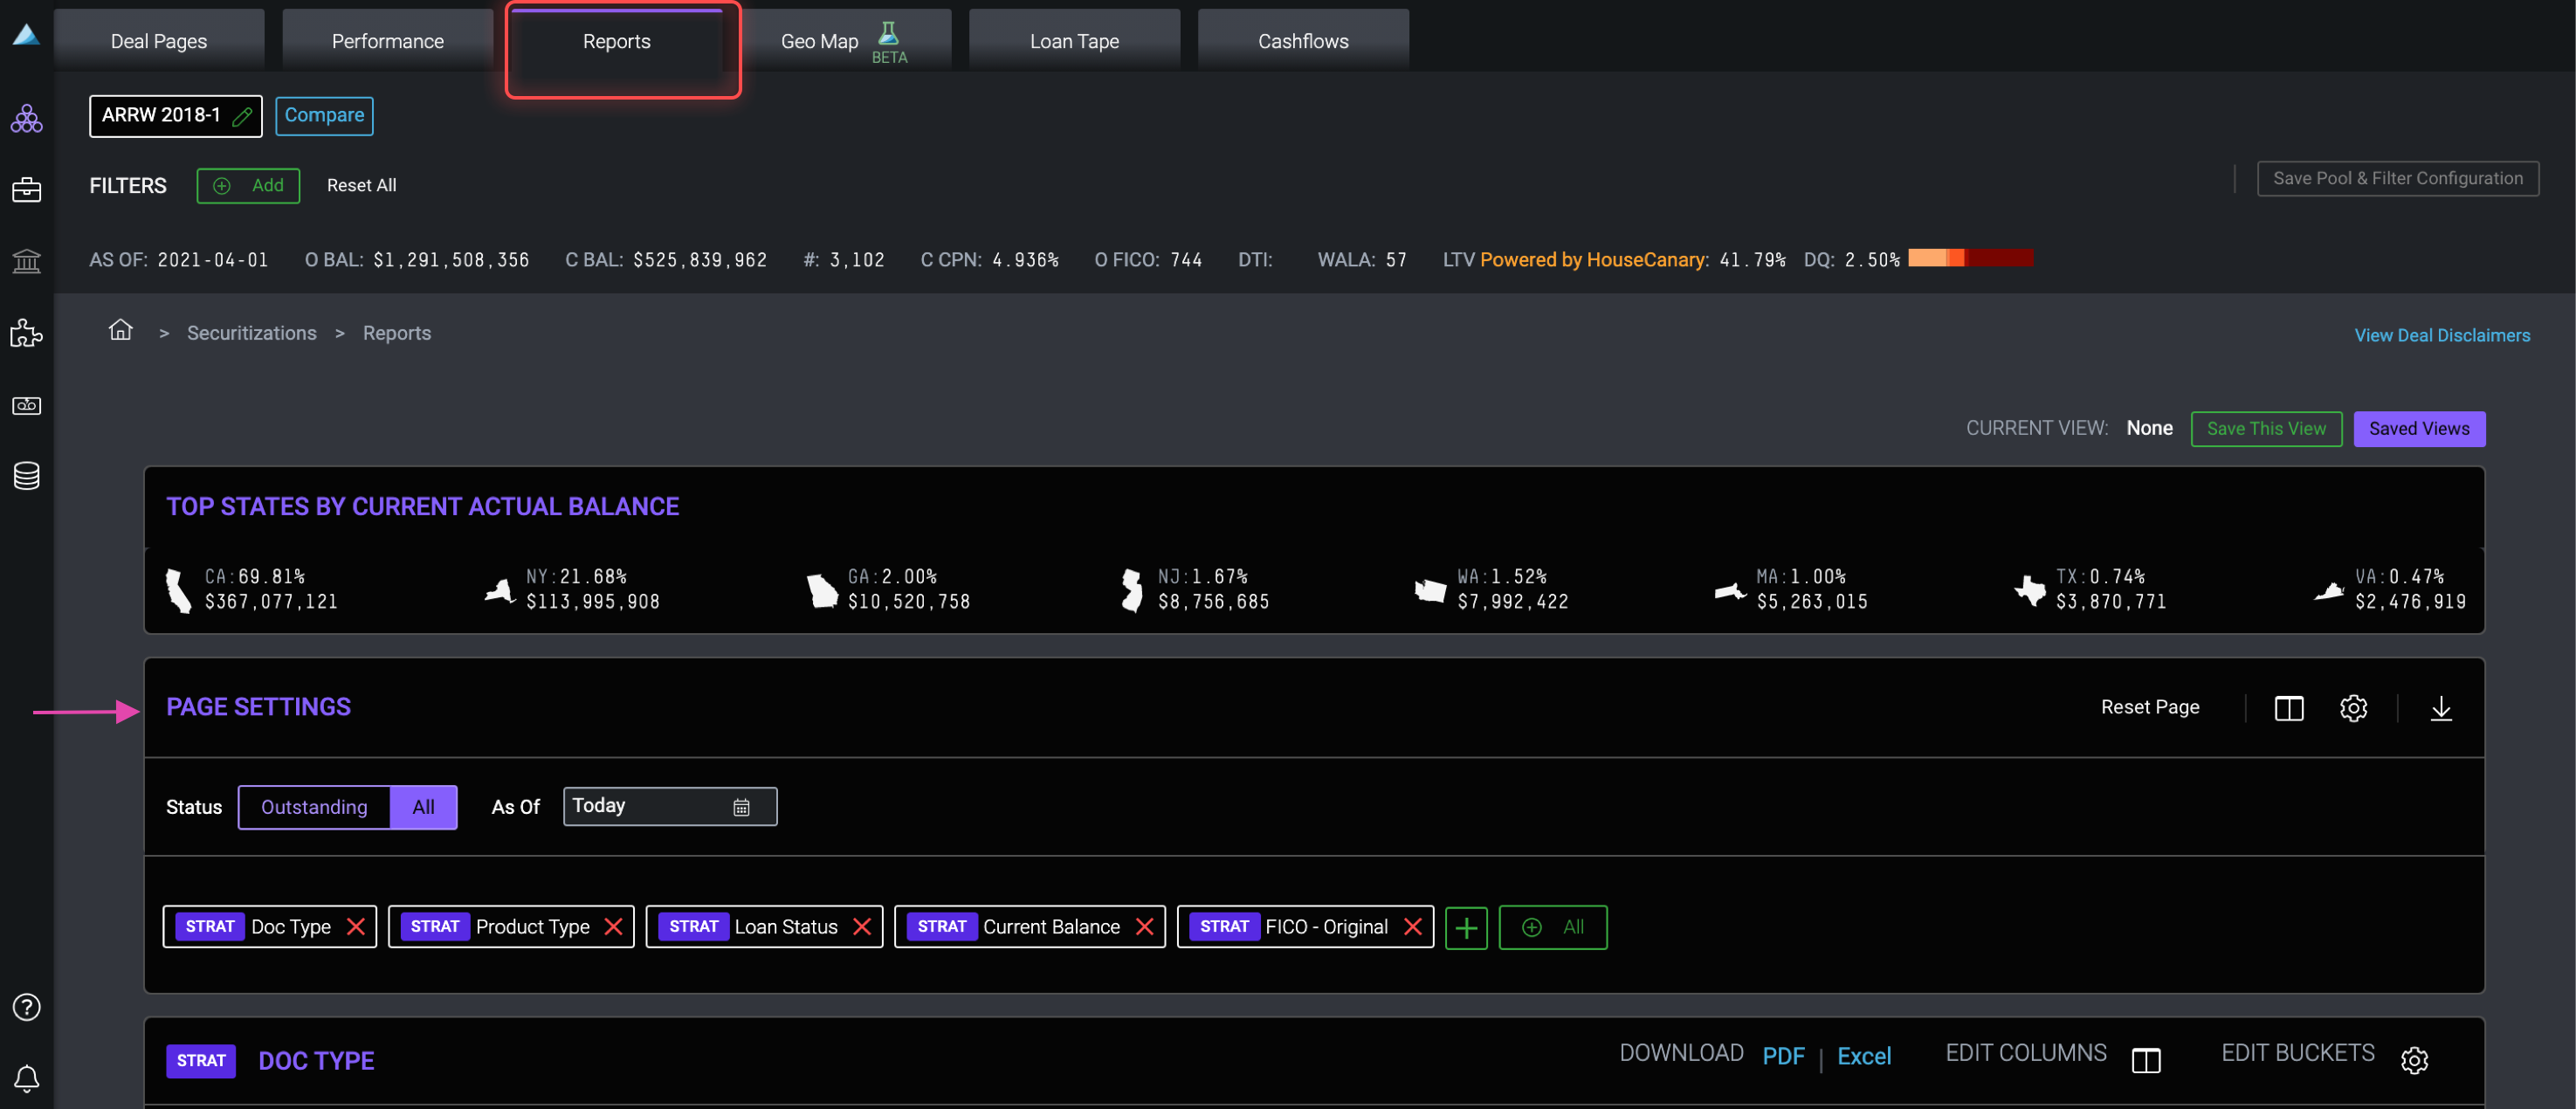Click the green plus to add strat
Viewport: 2576px width, 1109px height.
[x=1465, y=928]
